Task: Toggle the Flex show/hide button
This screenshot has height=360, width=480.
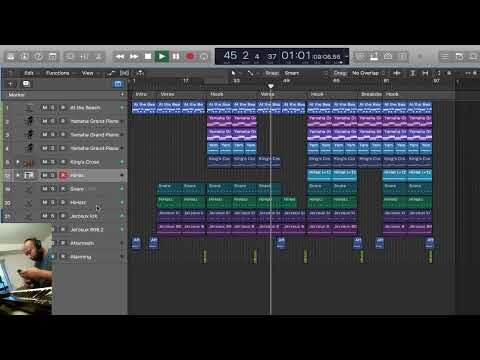Action: pos(124,73)
